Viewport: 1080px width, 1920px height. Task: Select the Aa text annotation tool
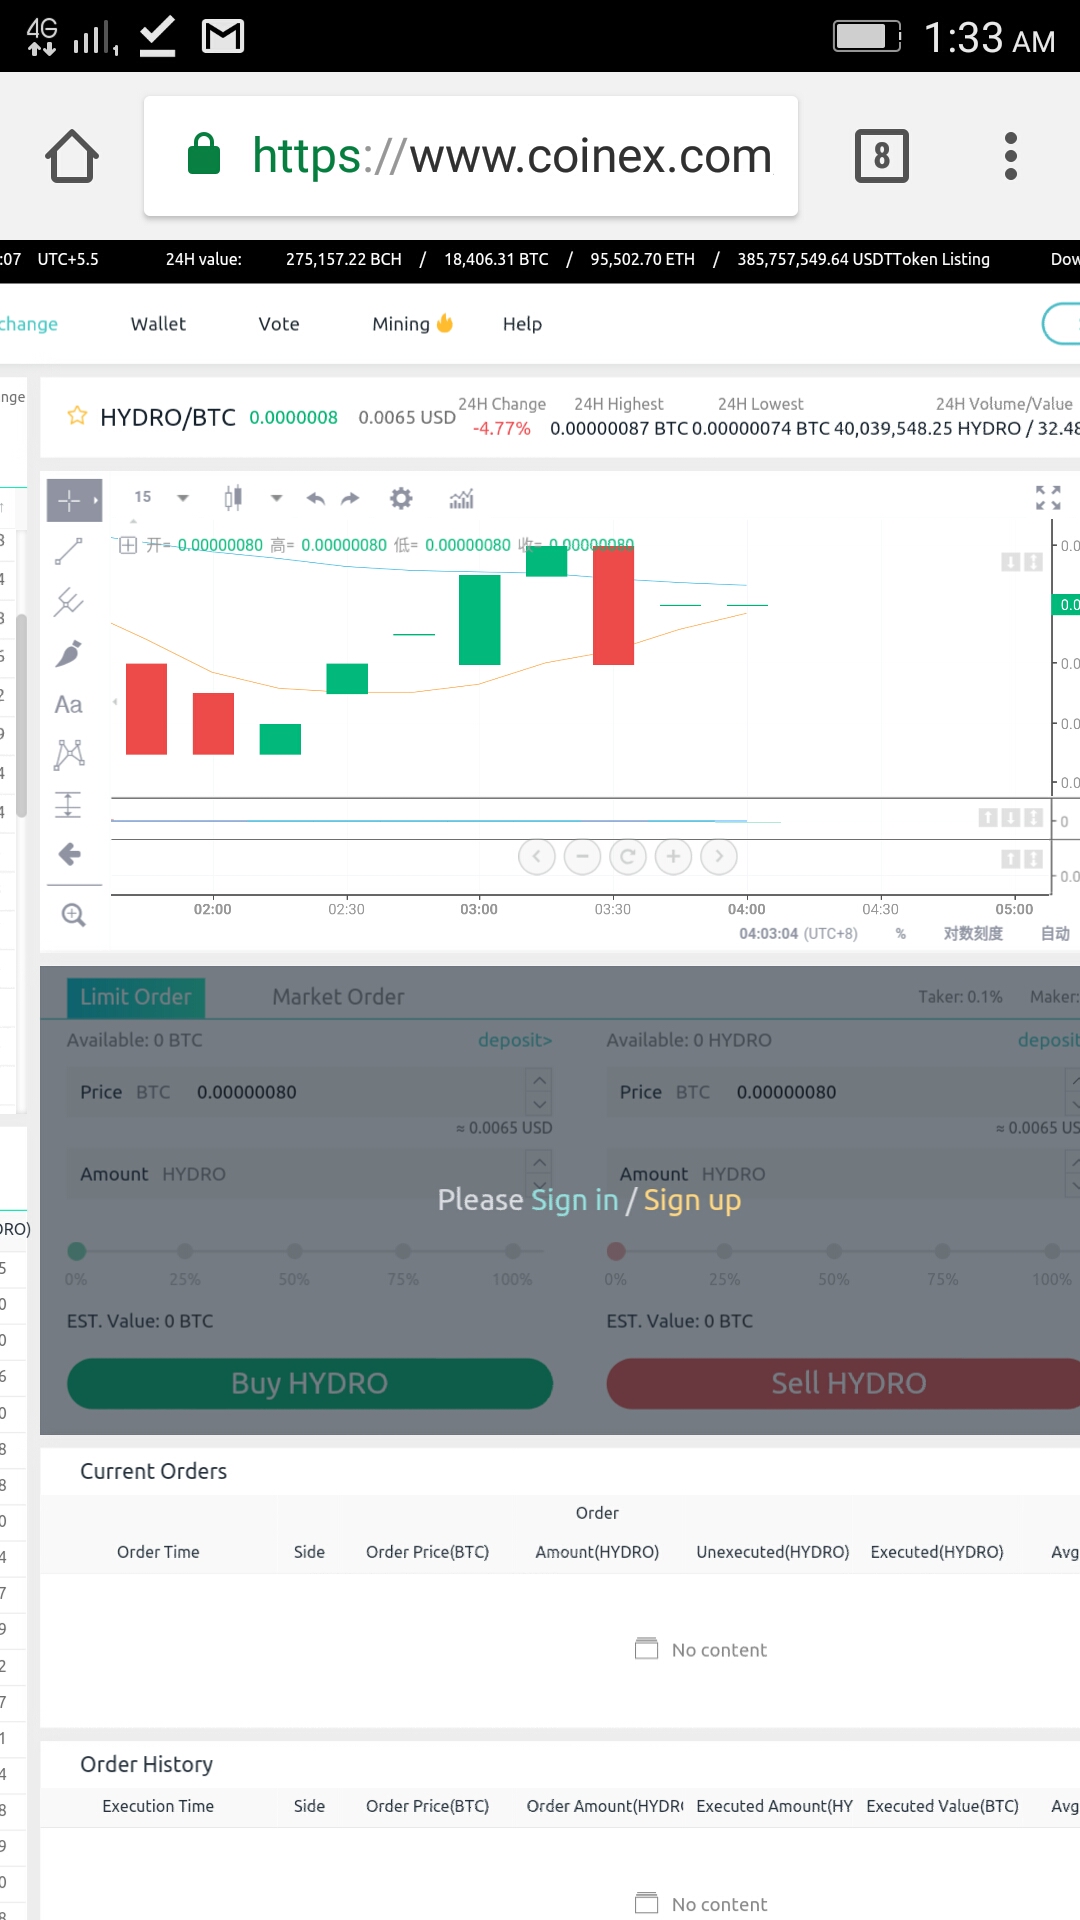click(x=68, y=704)
